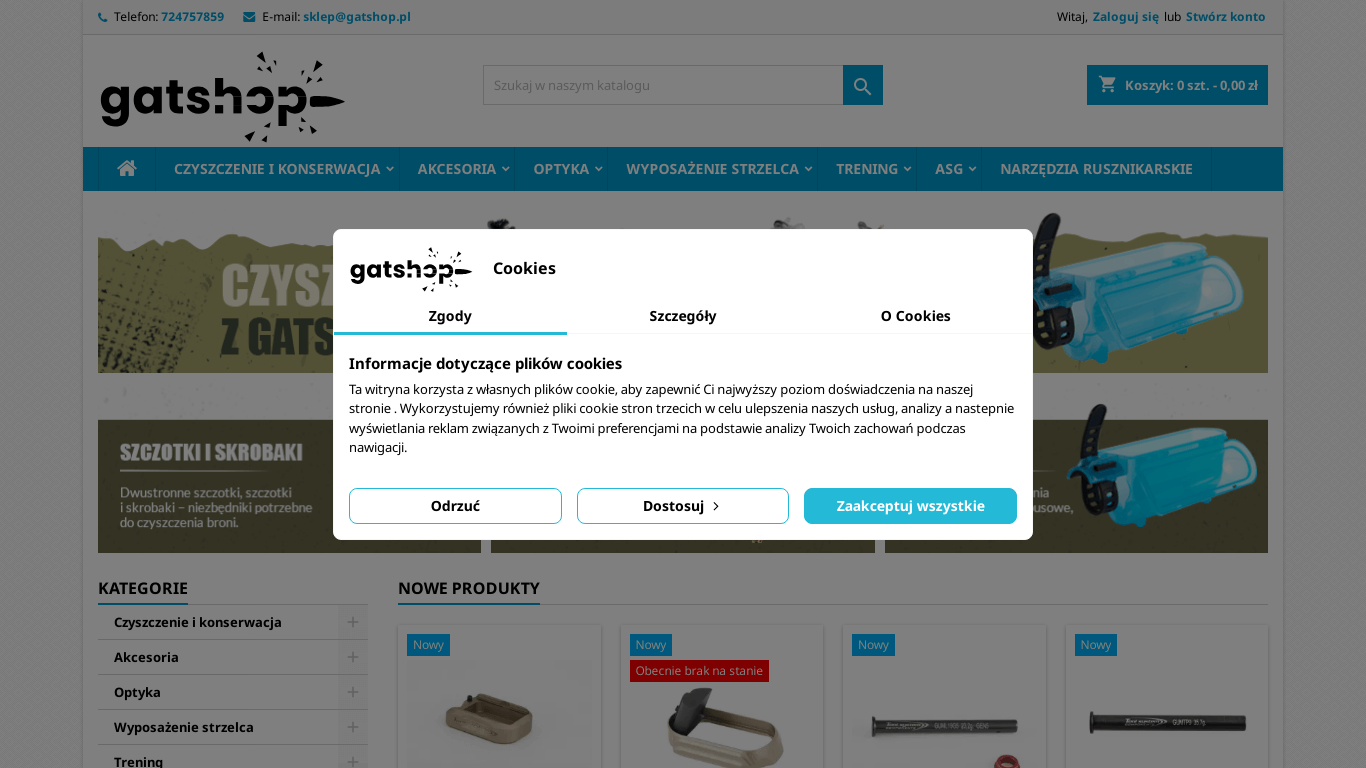Switch to the O Cookies tab
The height and width of the screenshot is (768, 1366).
click(x=915, y=316)
